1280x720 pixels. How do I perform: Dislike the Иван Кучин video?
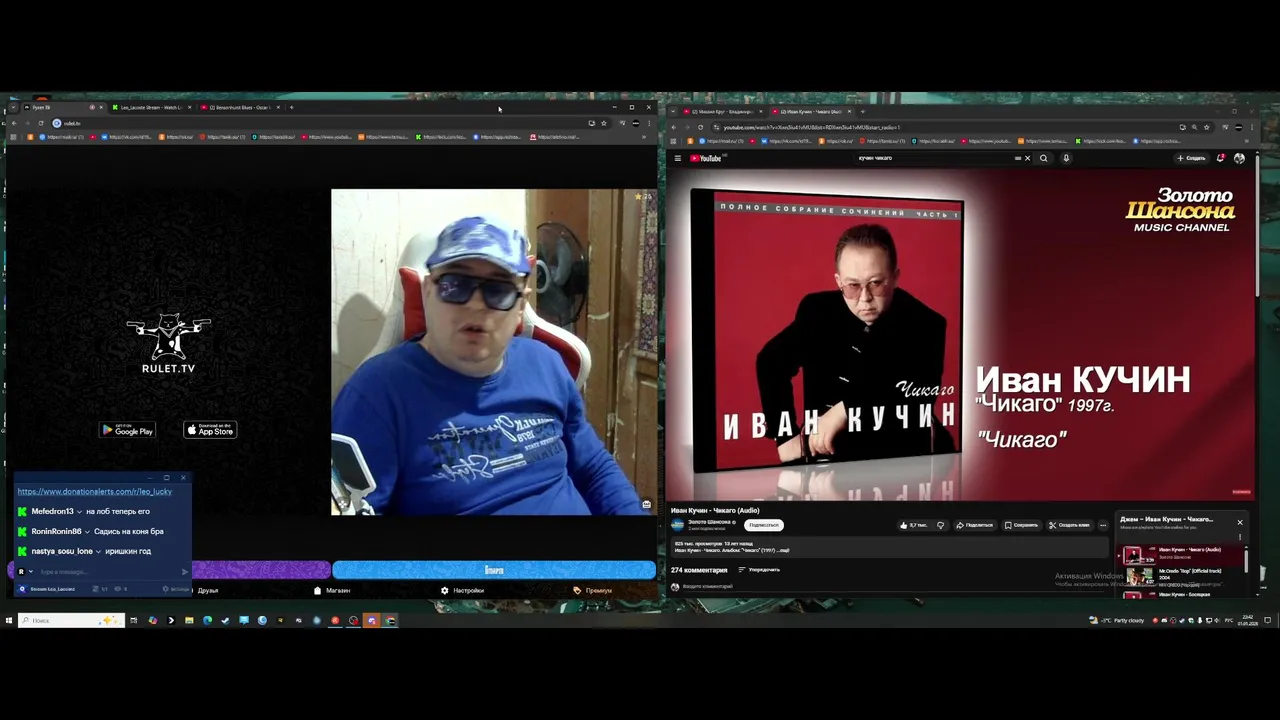940,525
